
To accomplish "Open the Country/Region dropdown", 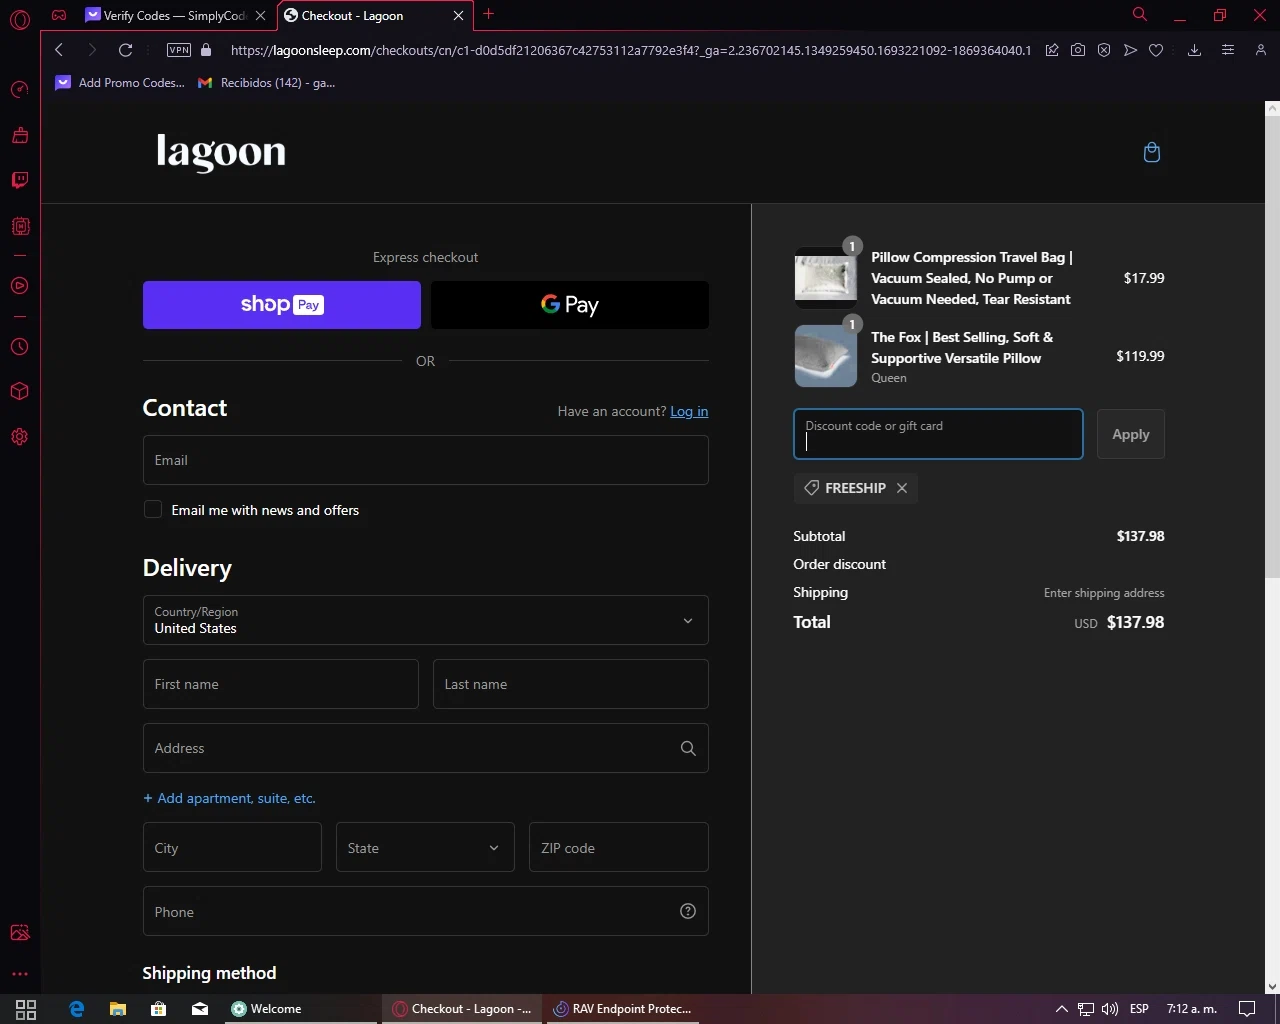I will click(x=426, y=620).
